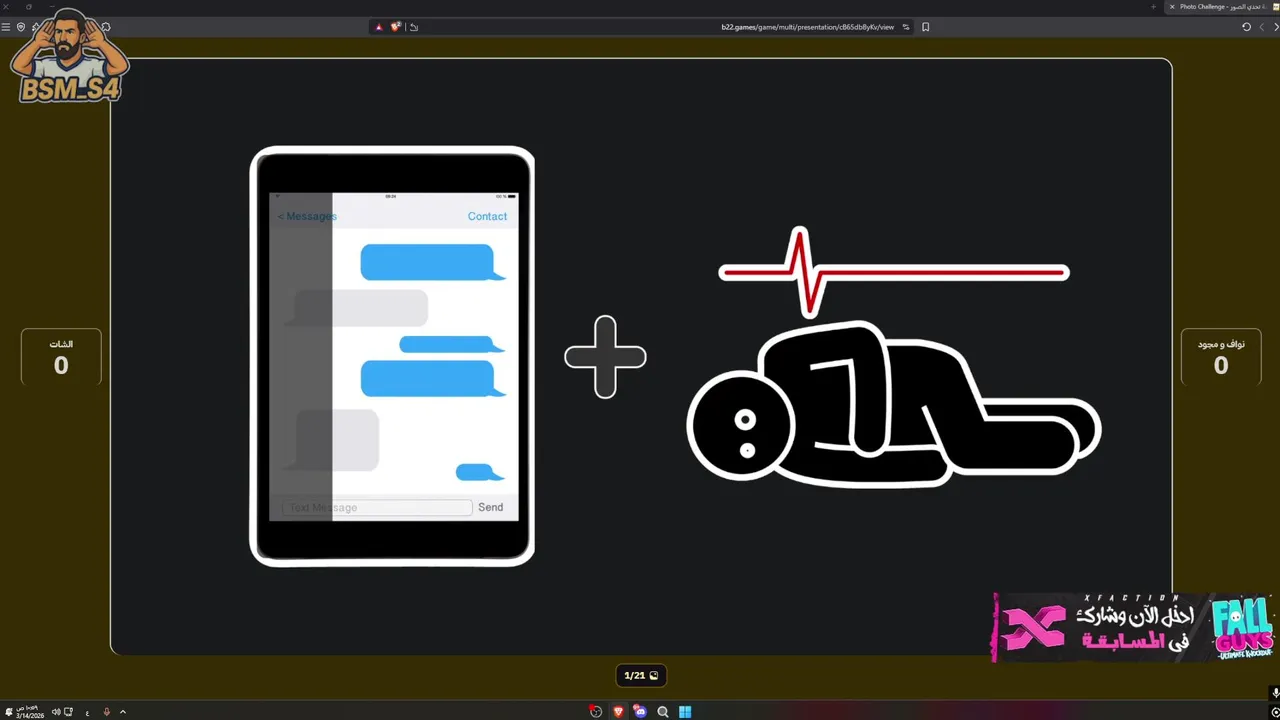
Task: Open the Brave Shields lion icon
Action: pos(395,27)
